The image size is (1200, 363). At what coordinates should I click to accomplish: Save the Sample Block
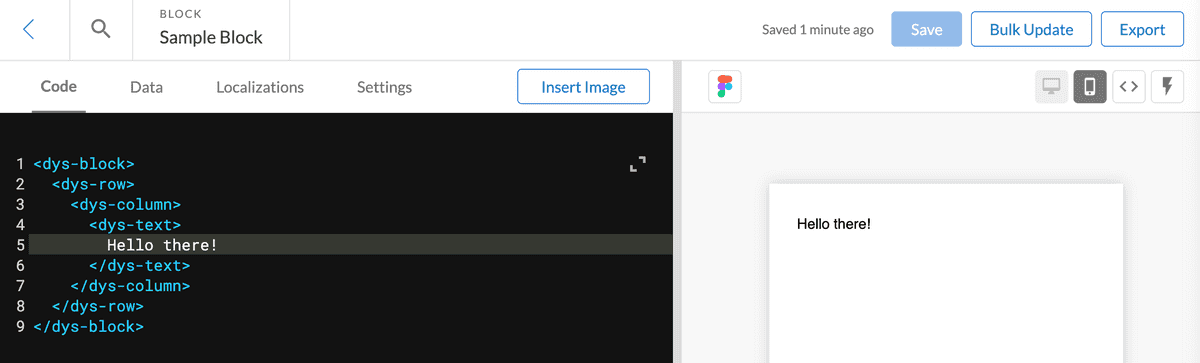point(926,29)
